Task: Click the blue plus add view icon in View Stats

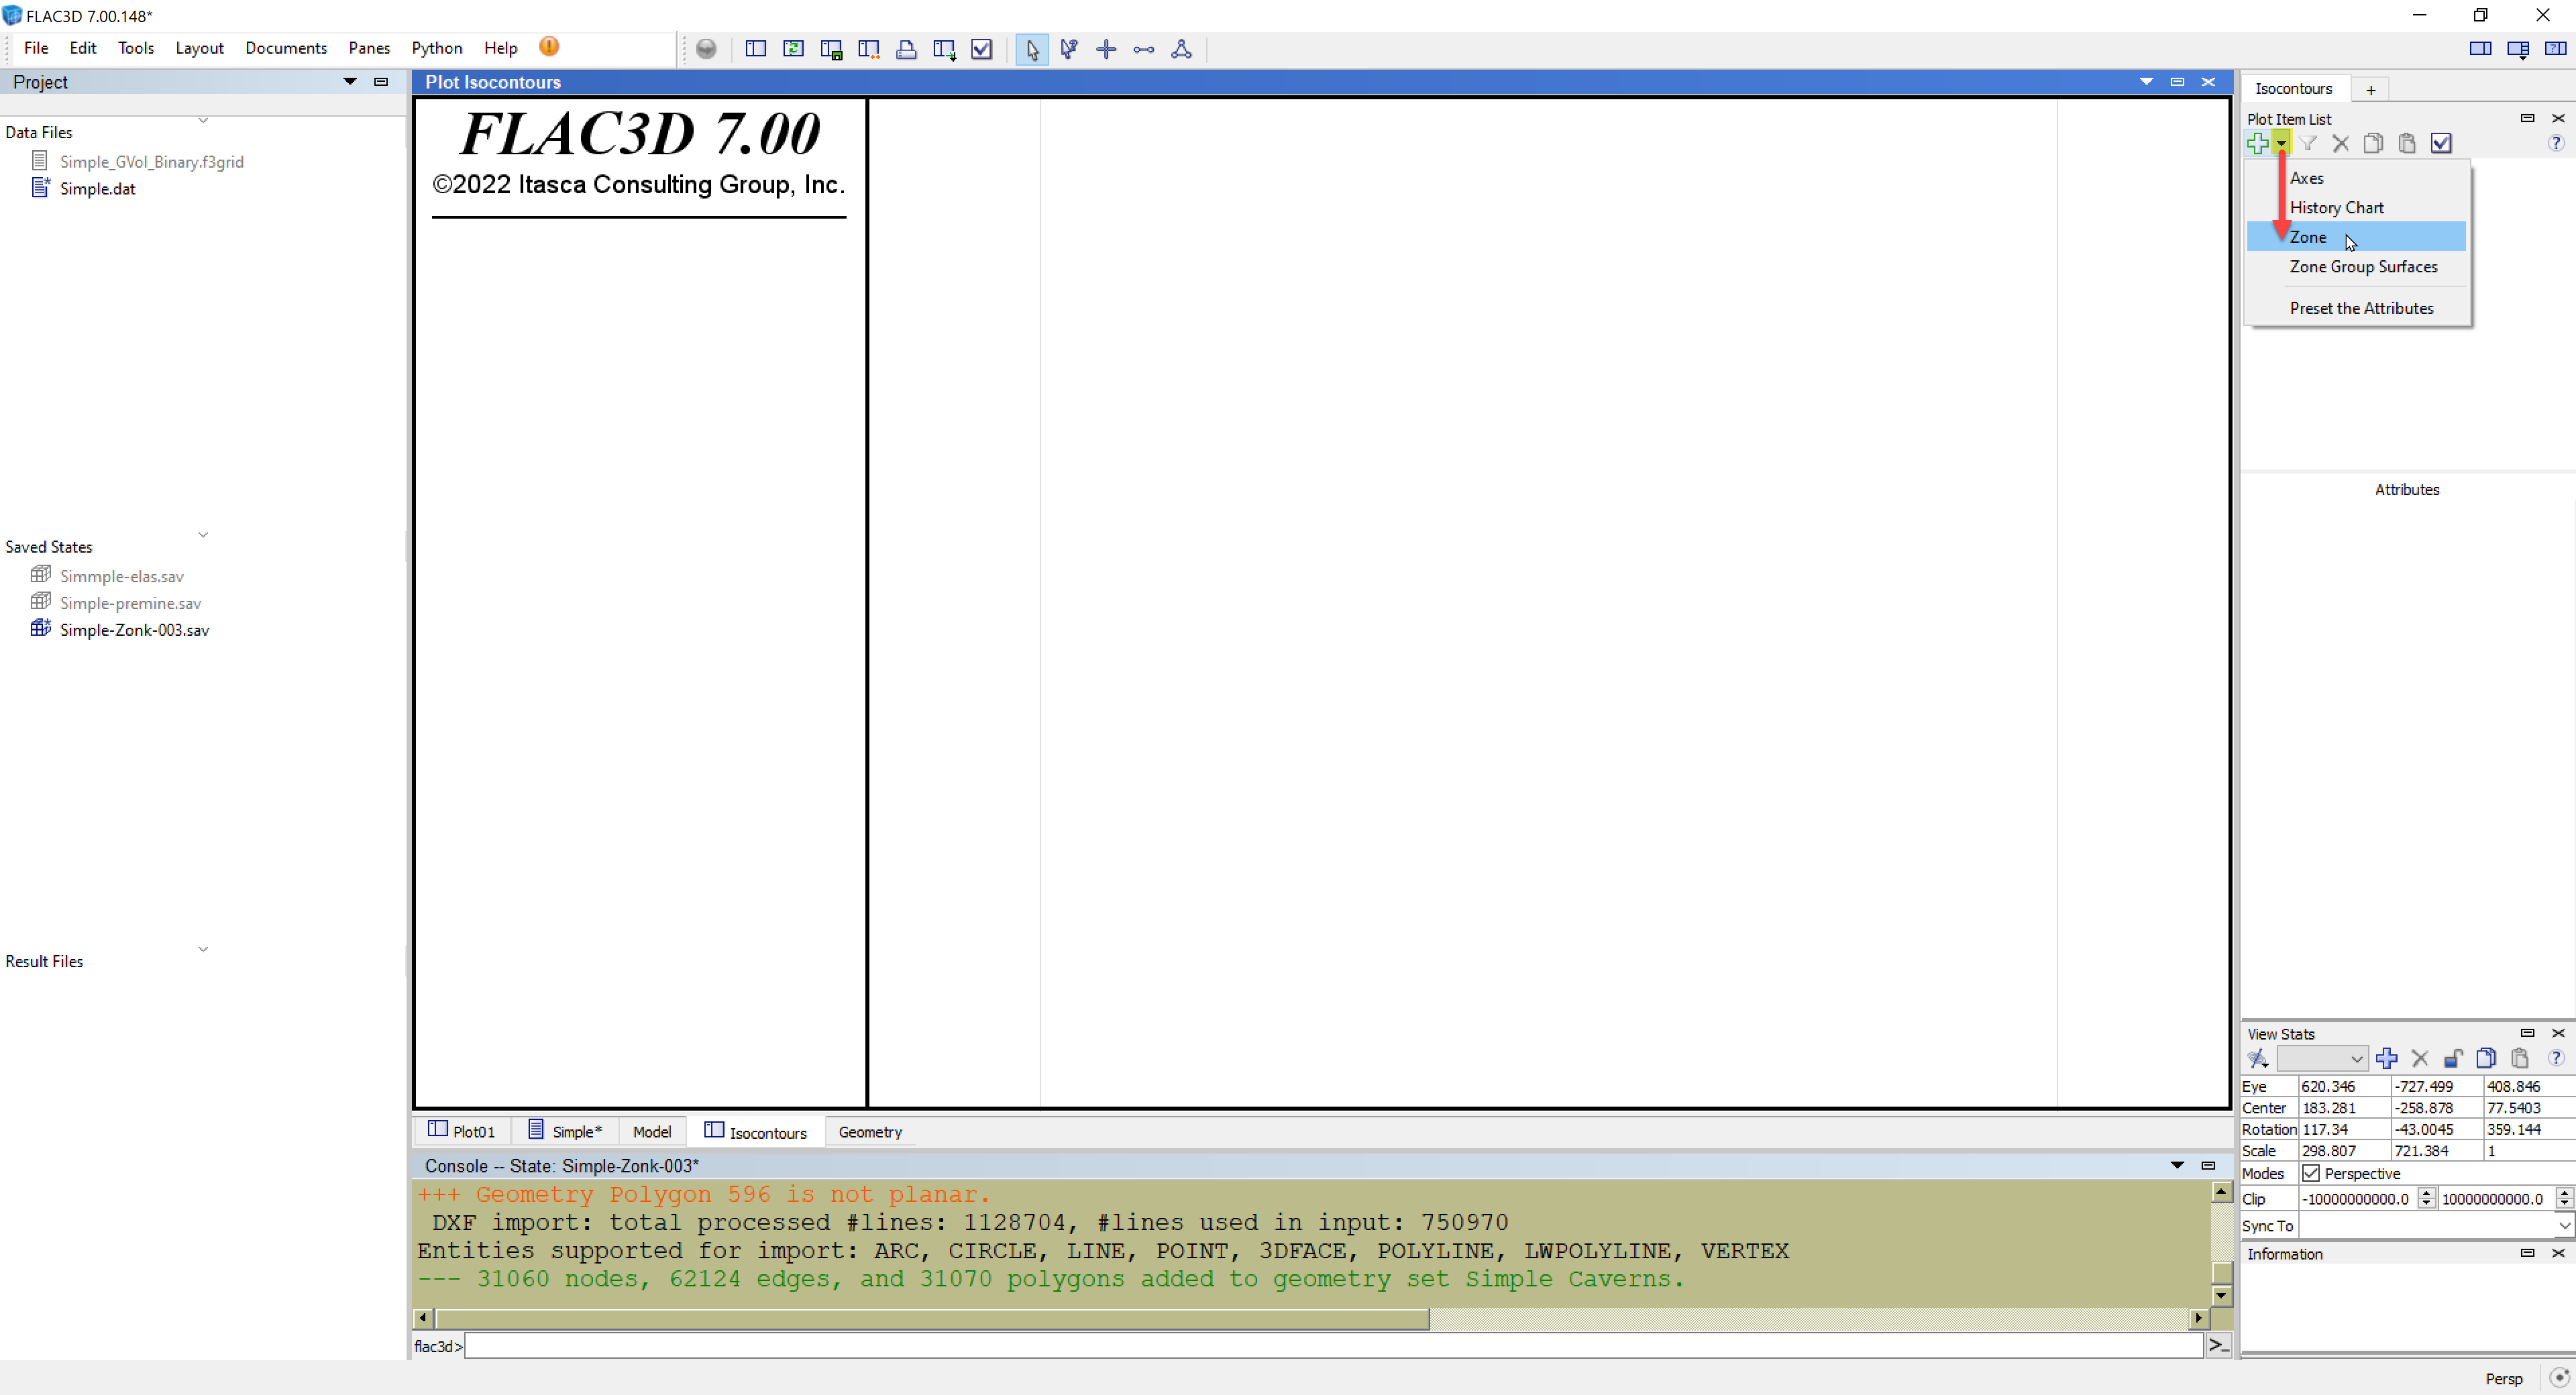Action: tap(2387, 1058)
